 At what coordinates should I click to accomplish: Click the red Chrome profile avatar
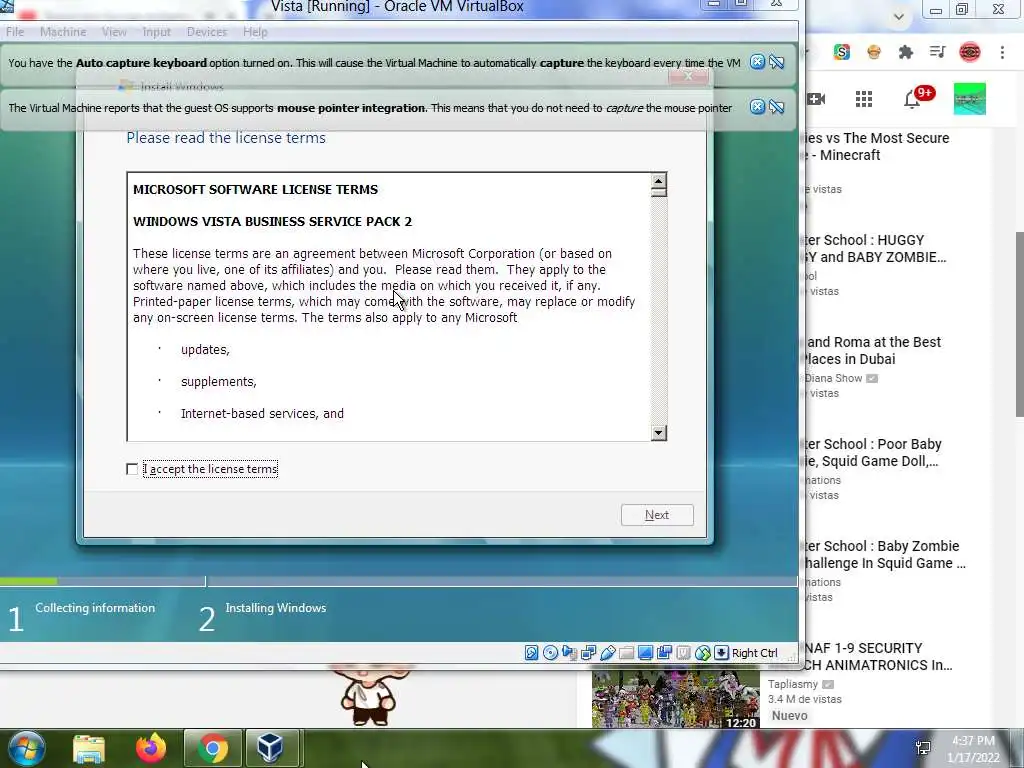(x=970, y=52)
